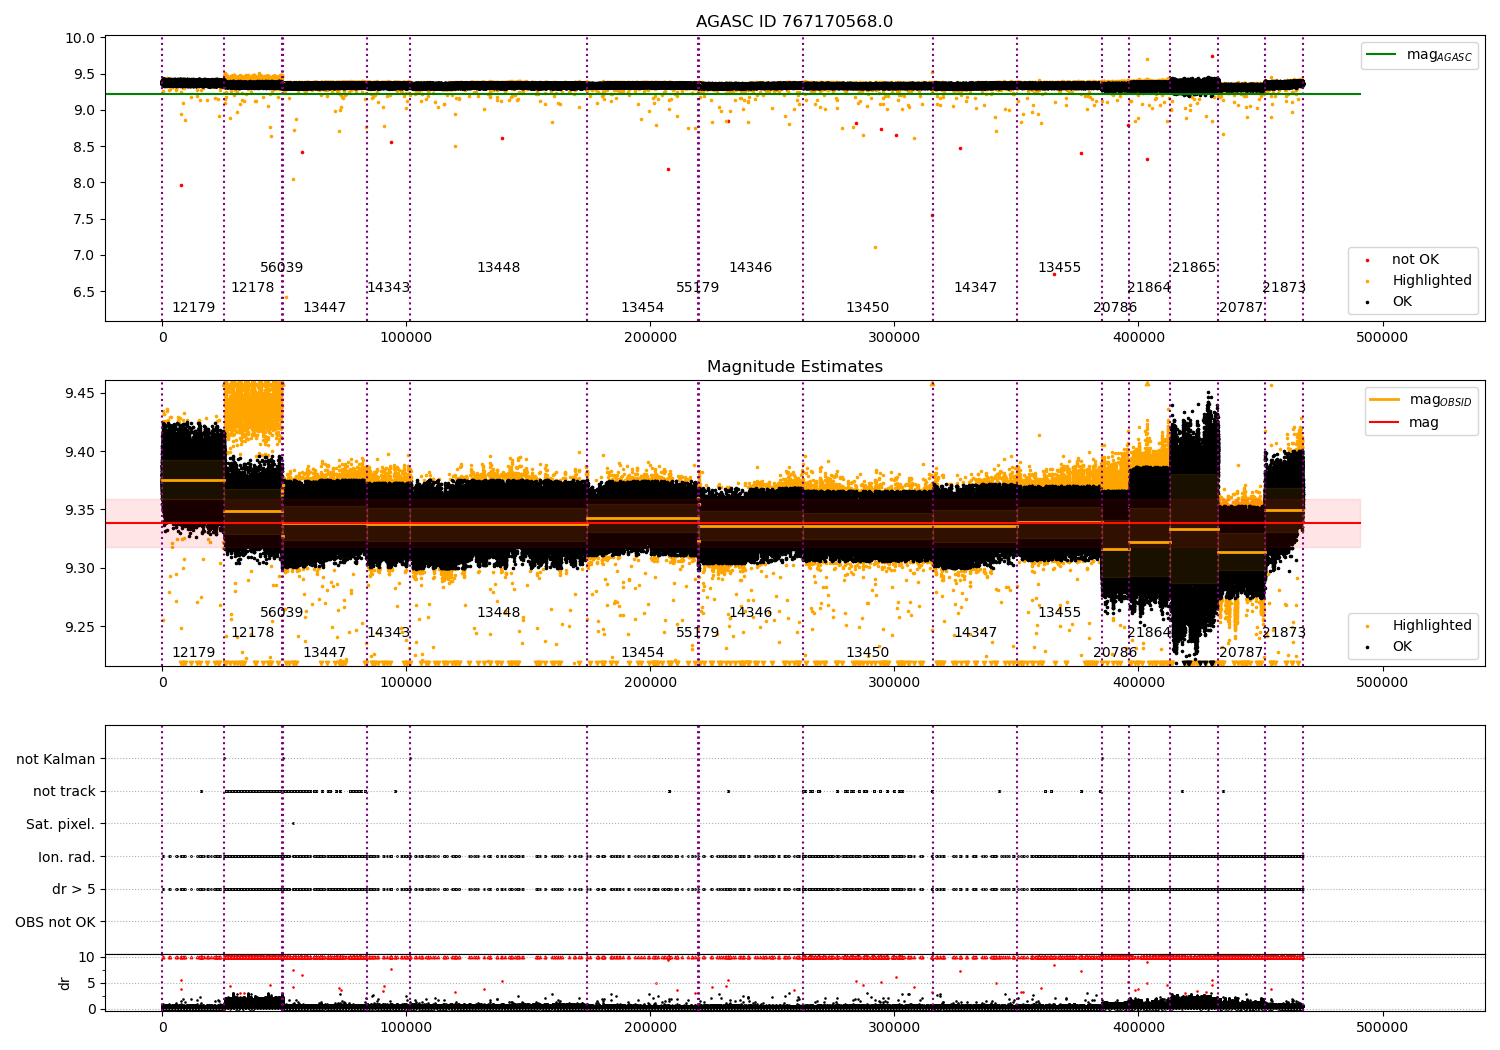Click obsid label 12178 in top plot
Viewport: 1500px width, 1050px height.
tap(252, 288)
